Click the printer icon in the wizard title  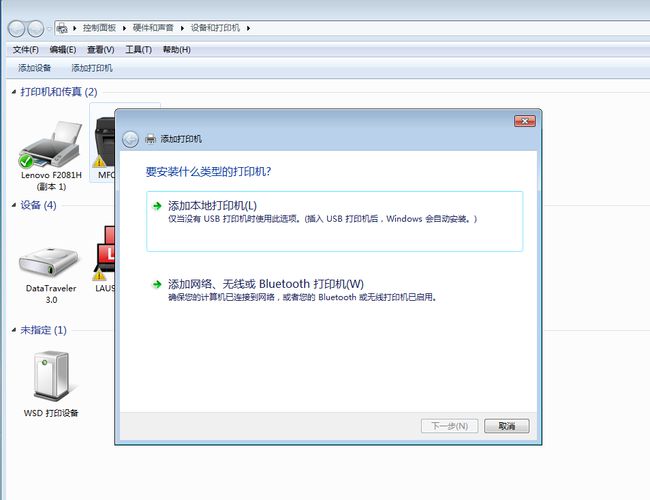[x=150, y=139]
